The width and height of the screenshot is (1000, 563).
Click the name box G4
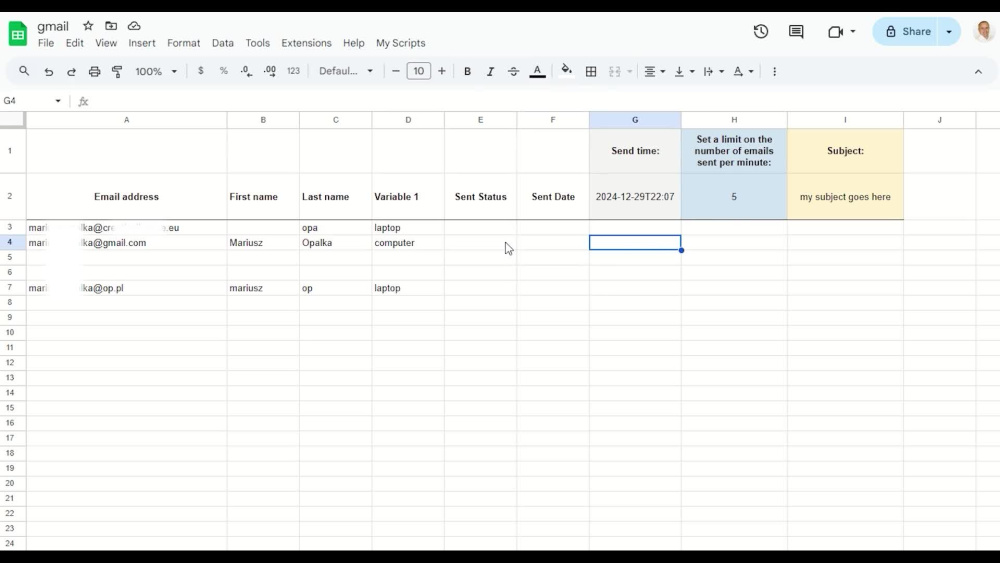point(32,101)
